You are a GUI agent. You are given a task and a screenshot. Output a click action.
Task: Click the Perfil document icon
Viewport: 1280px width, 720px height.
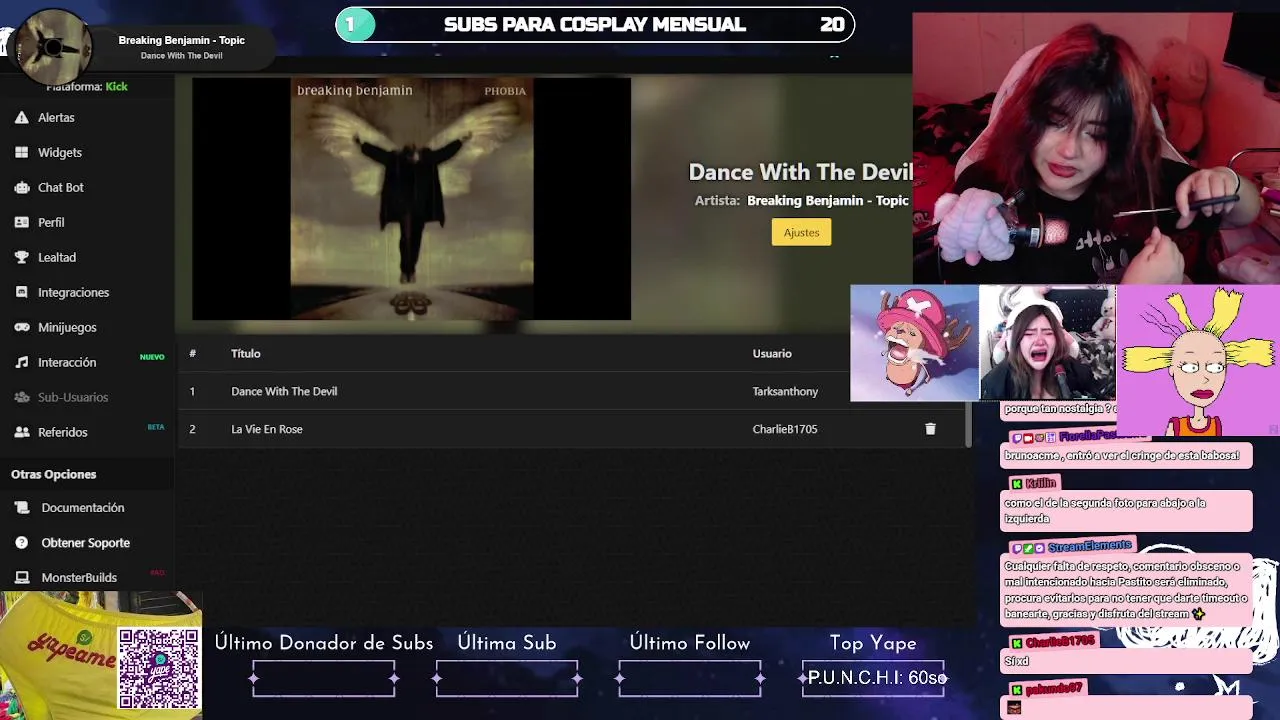pos(21,222)
